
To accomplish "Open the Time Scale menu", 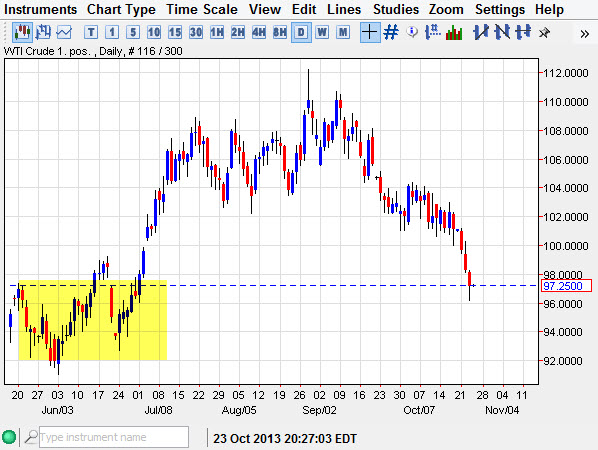I will 202,9.
